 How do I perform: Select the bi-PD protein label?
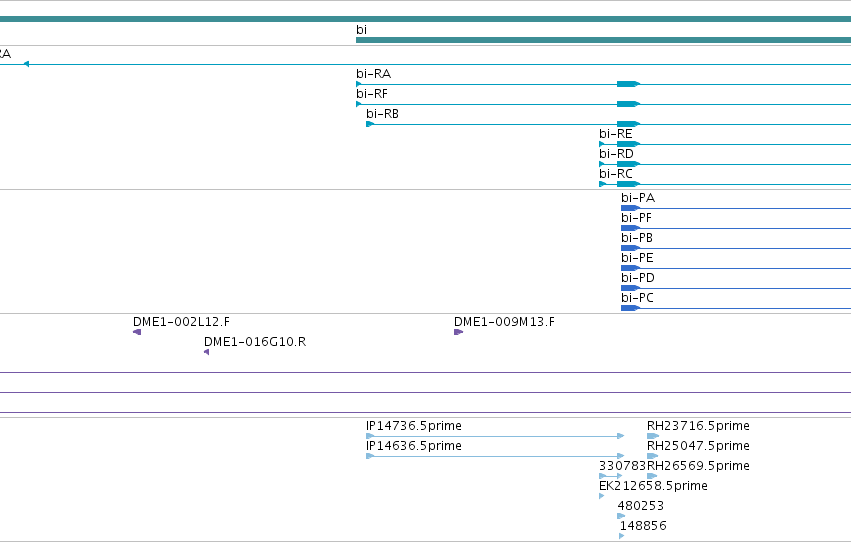coord(638,278)
